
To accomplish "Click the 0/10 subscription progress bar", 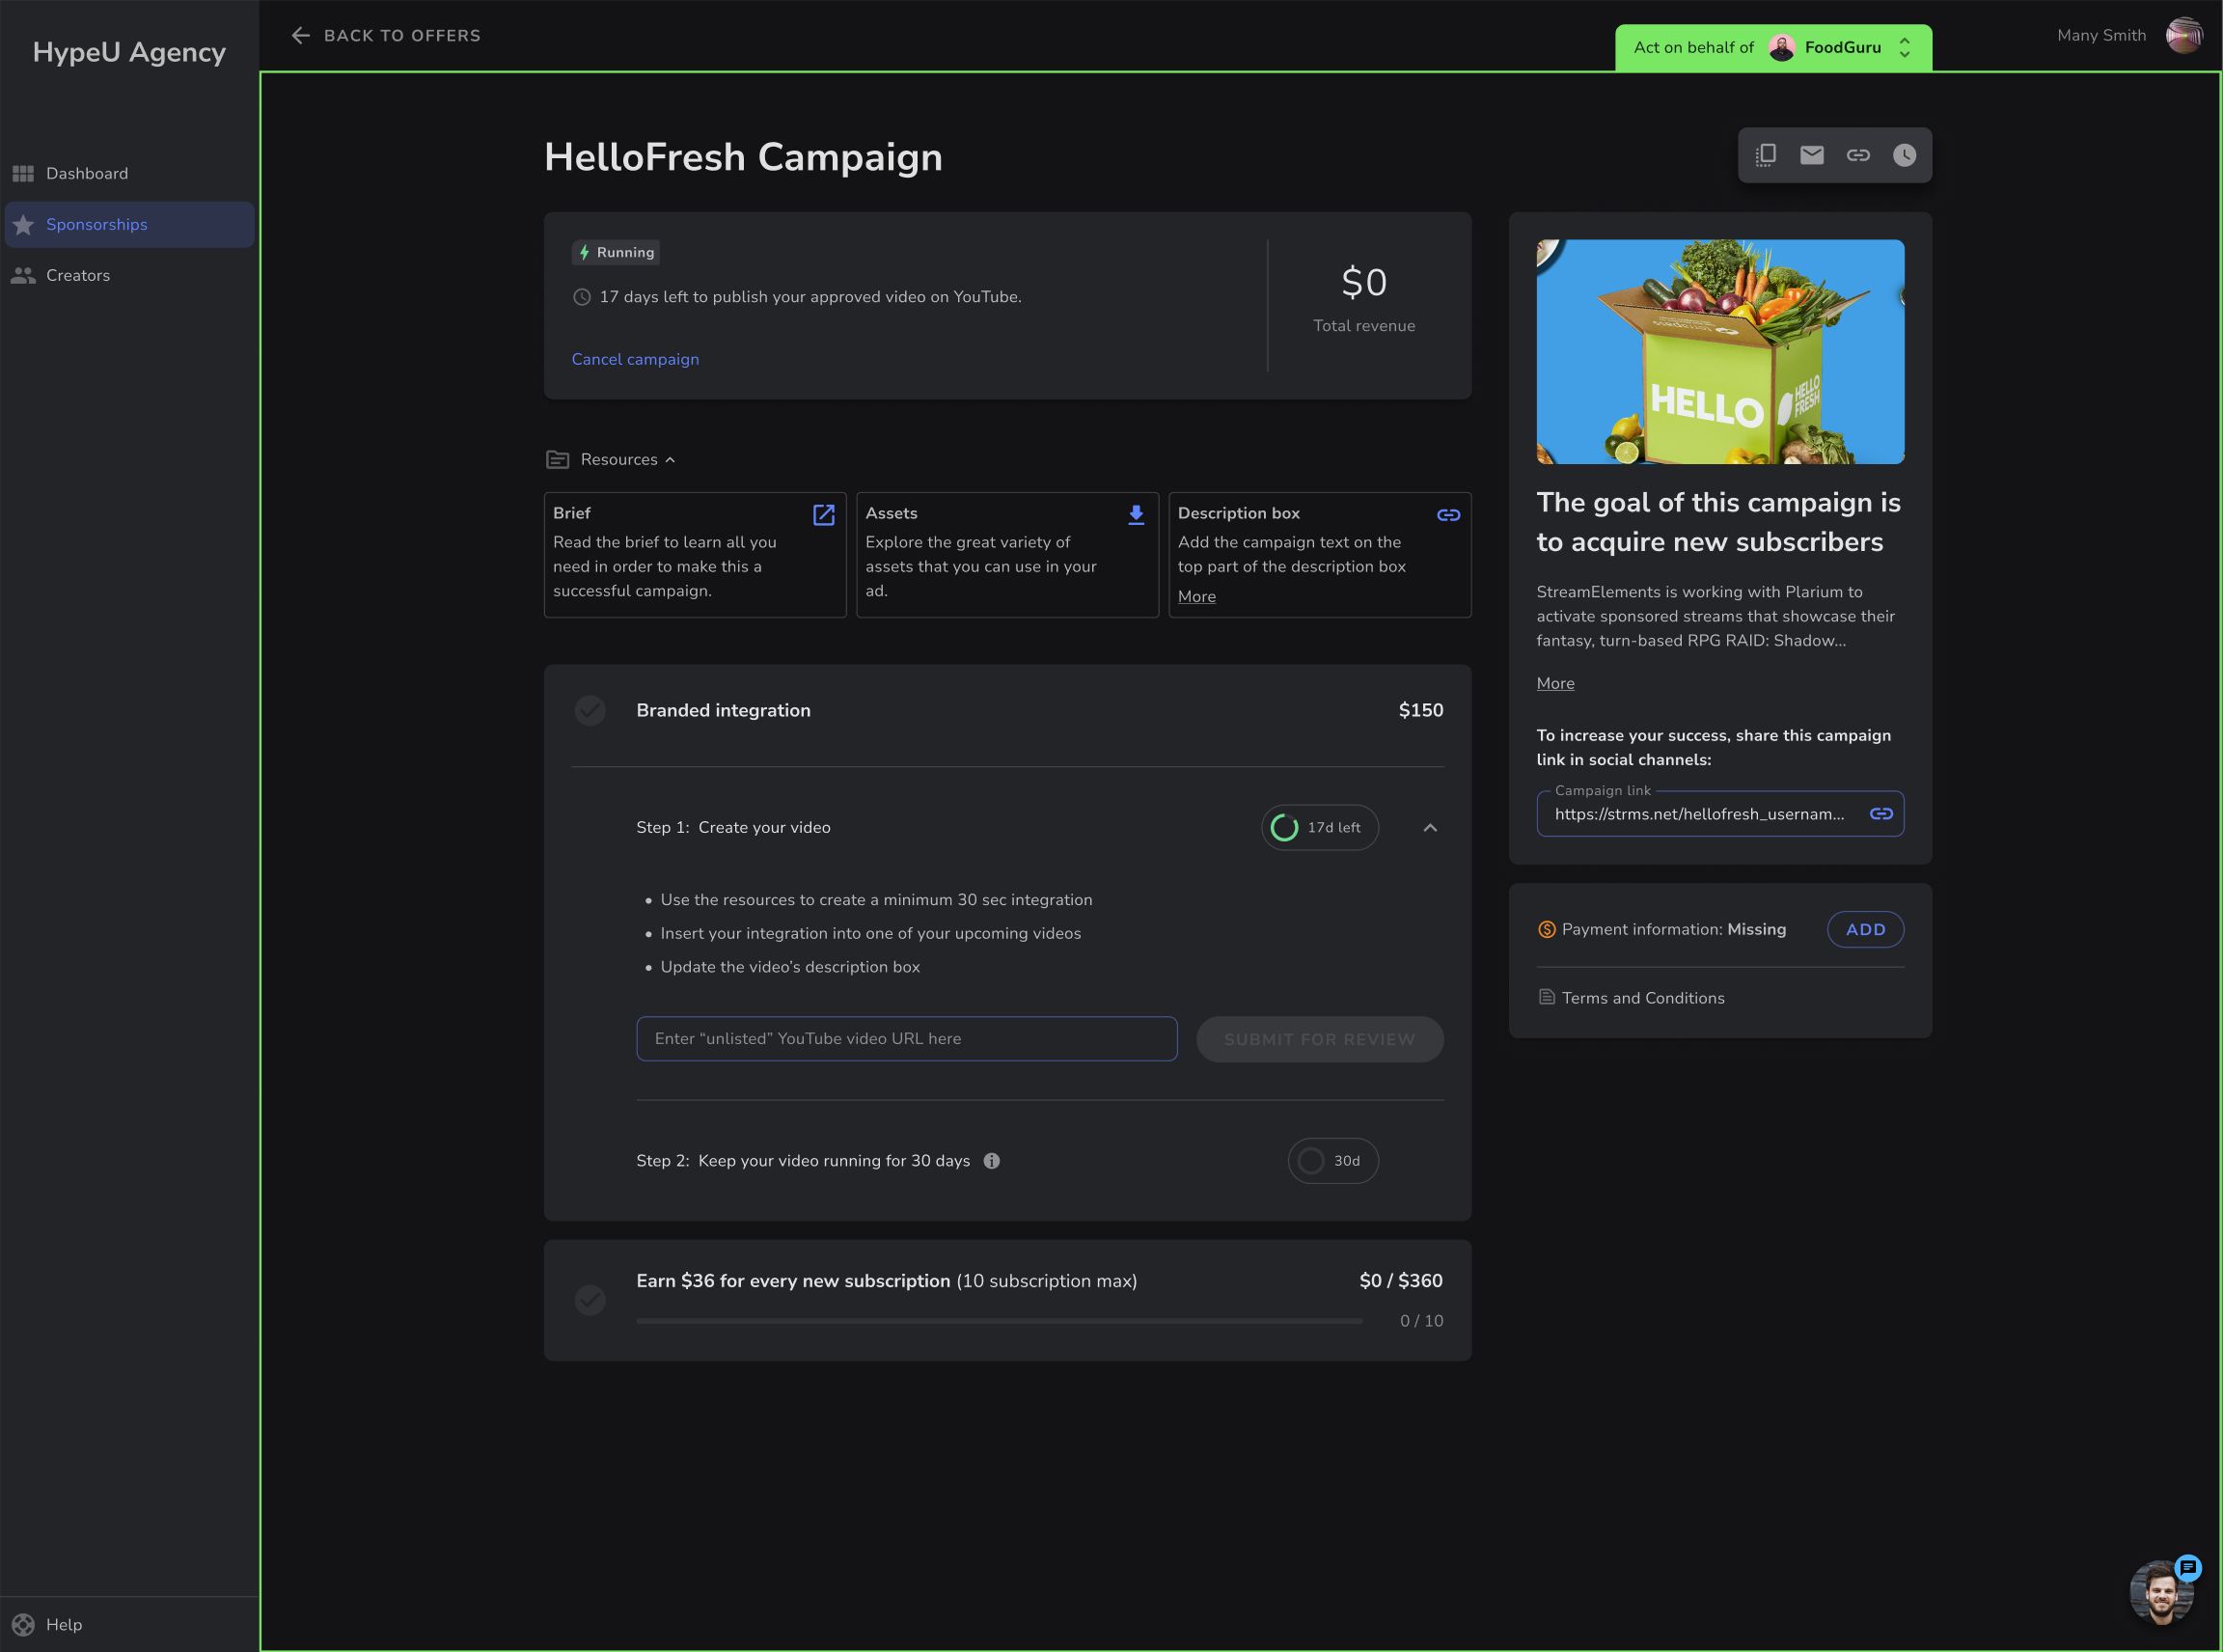I will click(998, 1320).
